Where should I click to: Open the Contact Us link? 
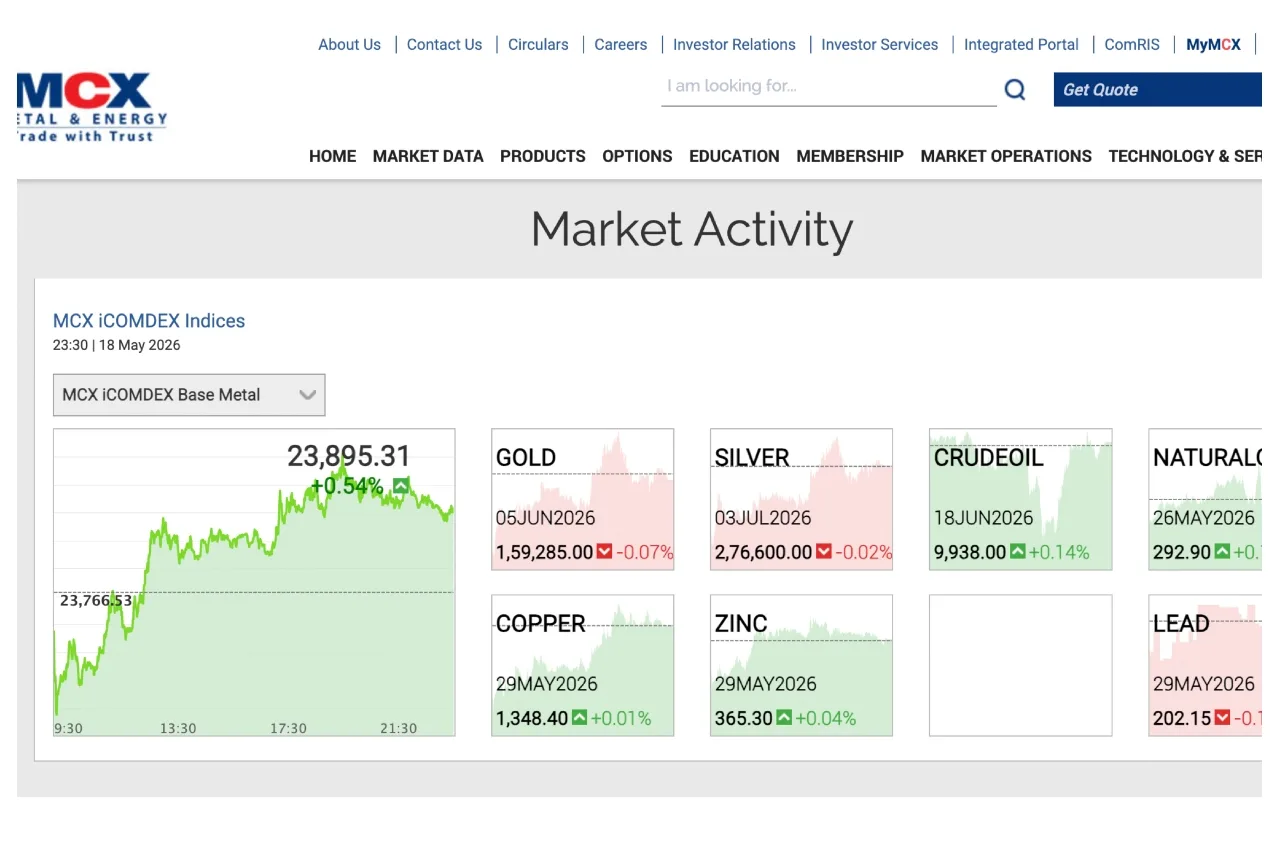click(x=444, y=45)
